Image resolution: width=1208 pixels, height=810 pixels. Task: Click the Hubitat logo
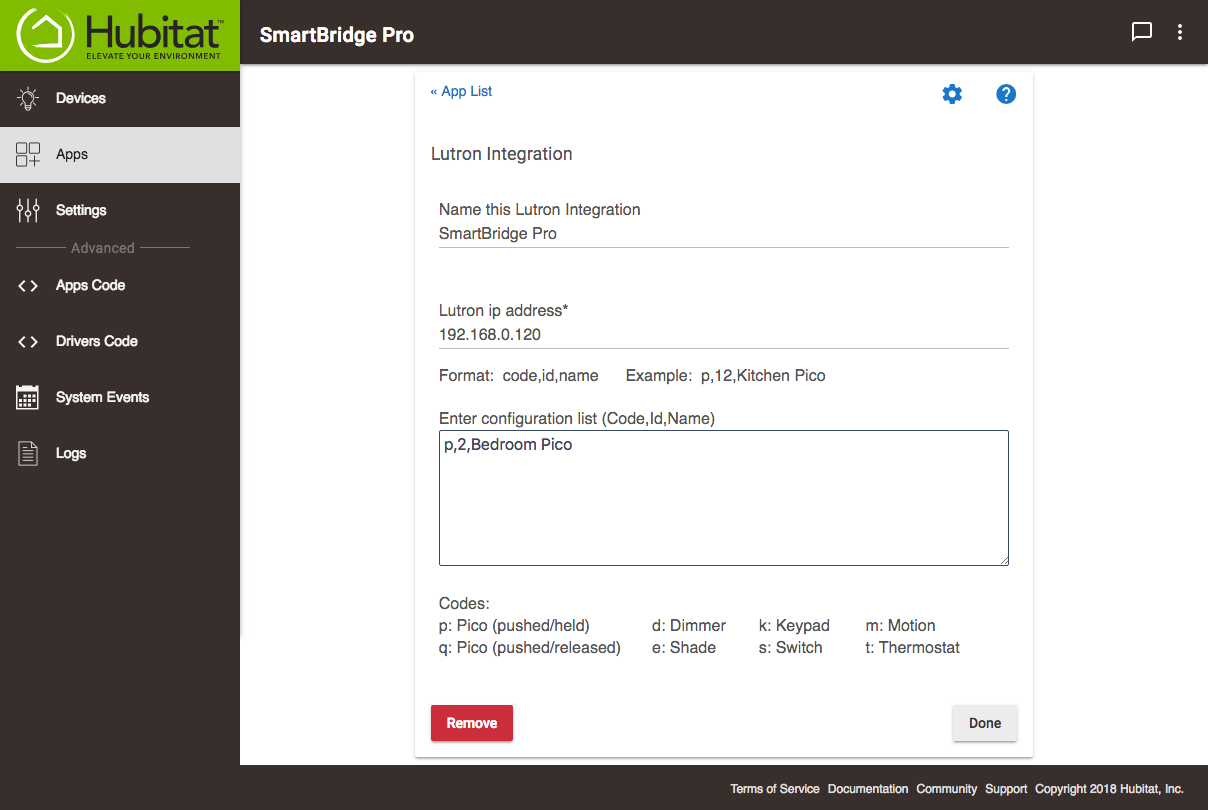[x=120, y=35]
